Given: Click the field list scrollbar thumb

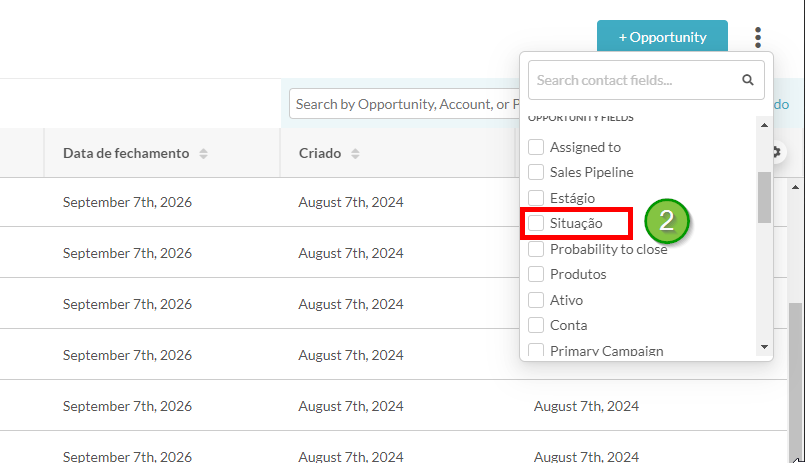Looking at the screenshot, I should (764, 198).
